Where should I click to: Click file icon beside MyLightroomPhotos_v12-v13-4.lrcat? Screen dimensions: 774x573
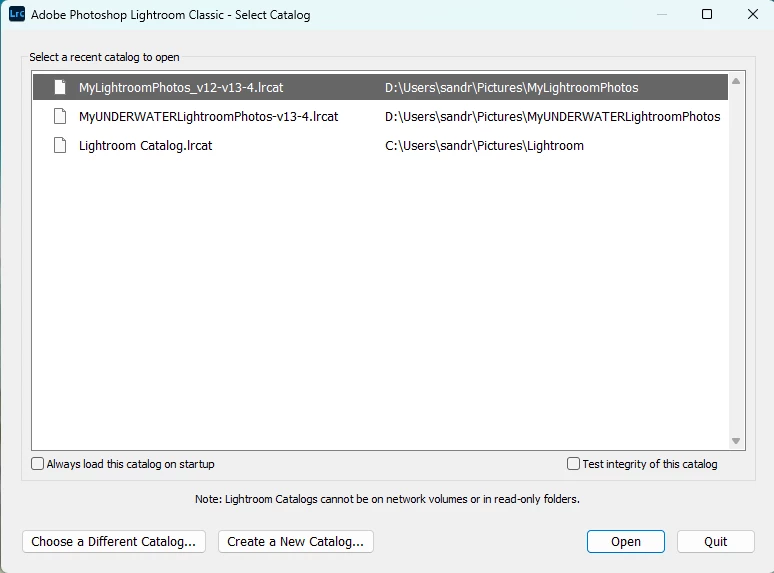pos(60,87)
